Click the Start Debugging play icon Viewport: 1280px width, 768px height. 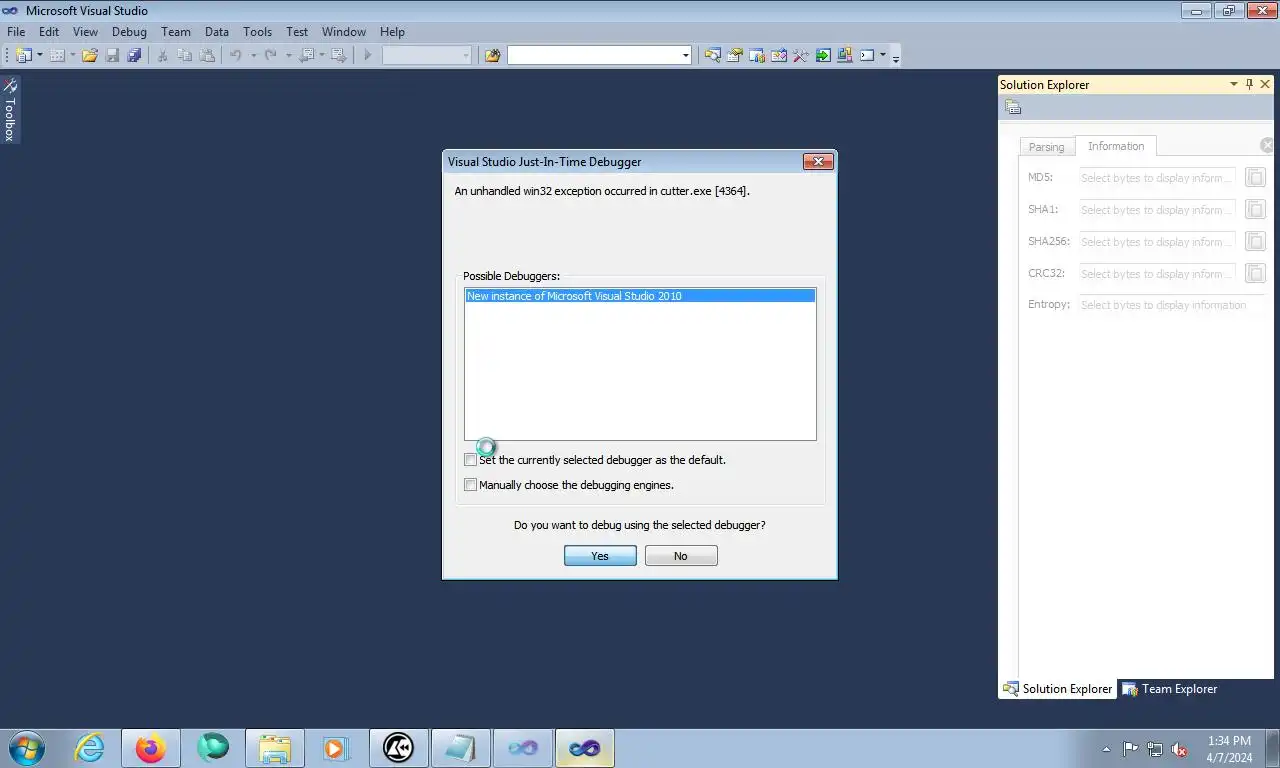[x=368, y=56]
